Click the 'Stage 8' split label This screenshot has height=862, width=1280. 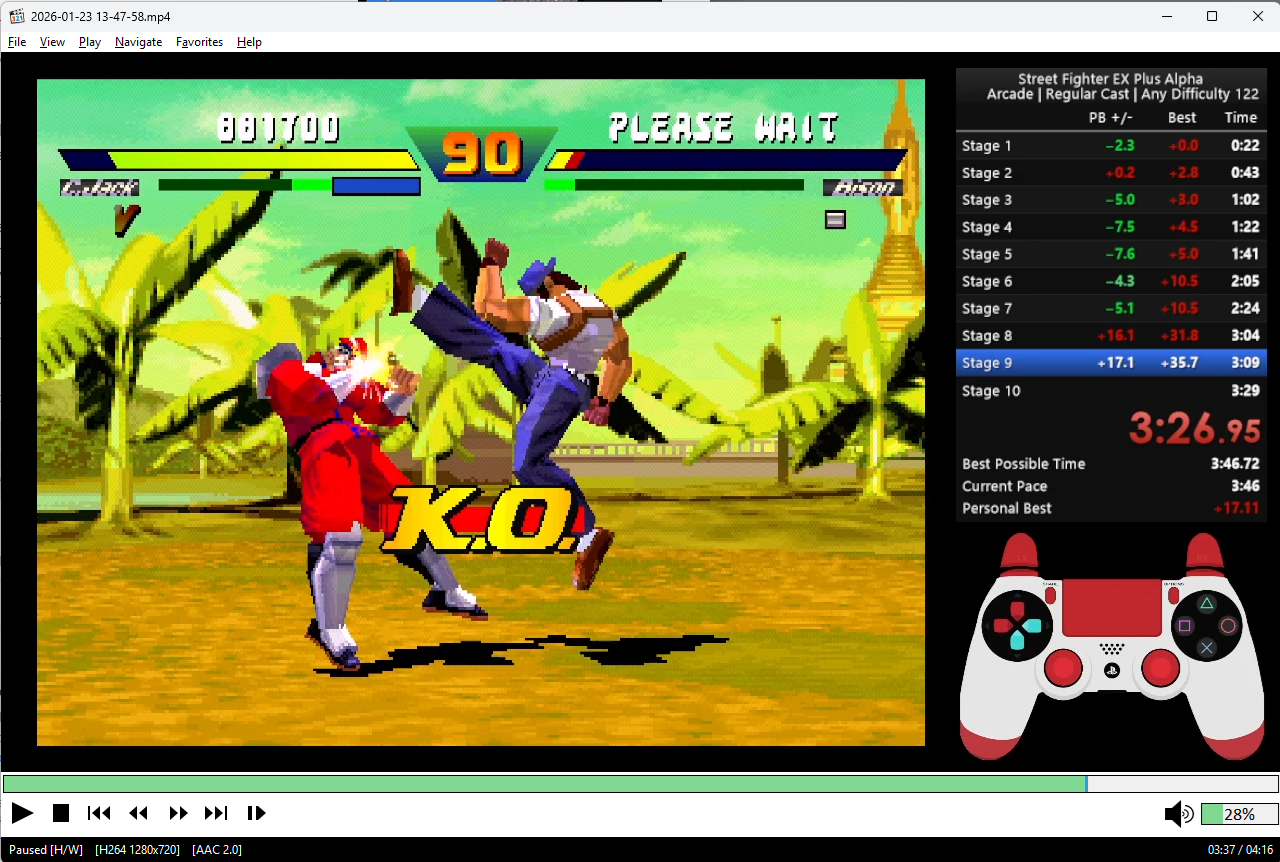click(x=987, y=336)
